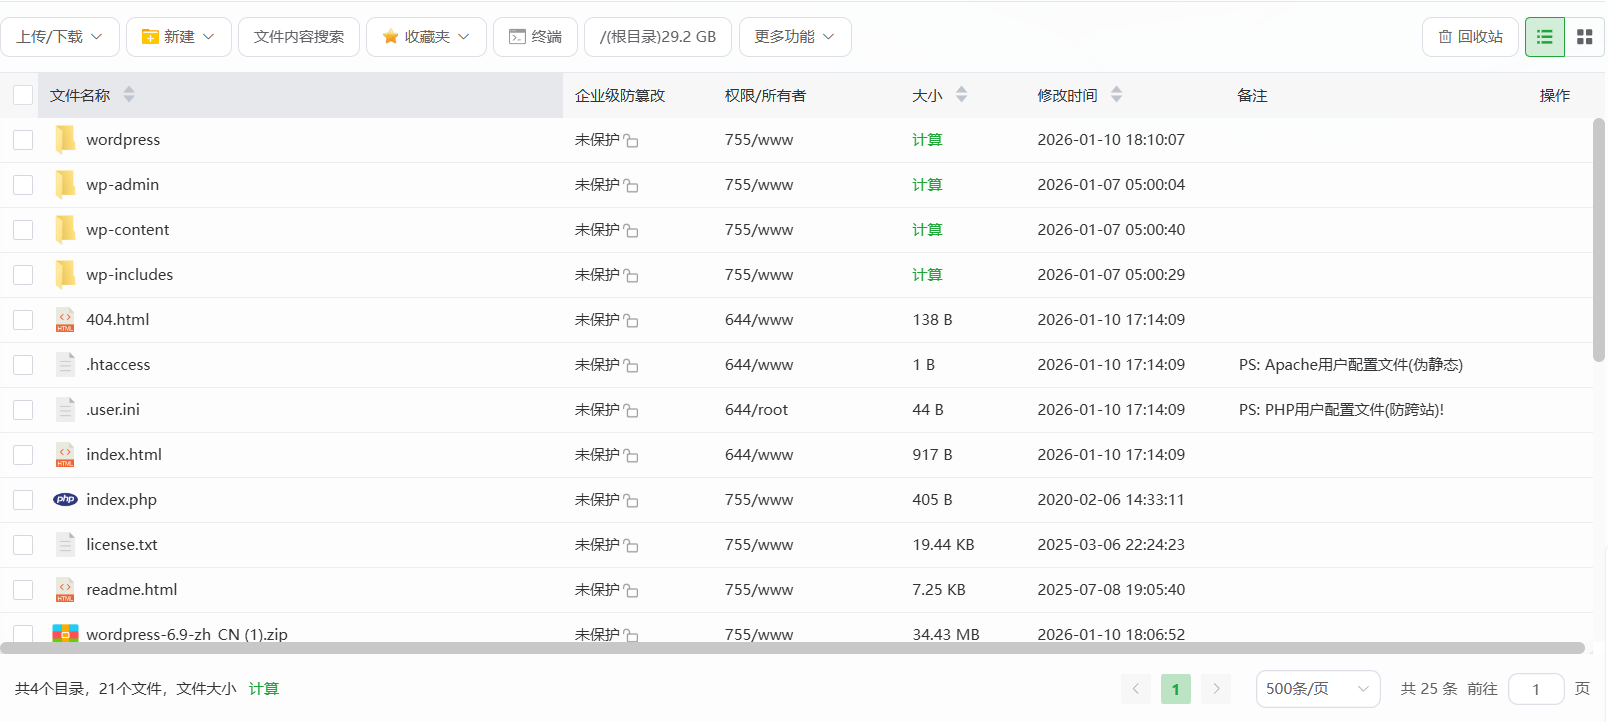Tick the checkbox for wp-content folder
This screenshot has height=722, width=1608.
click(23, 230)
